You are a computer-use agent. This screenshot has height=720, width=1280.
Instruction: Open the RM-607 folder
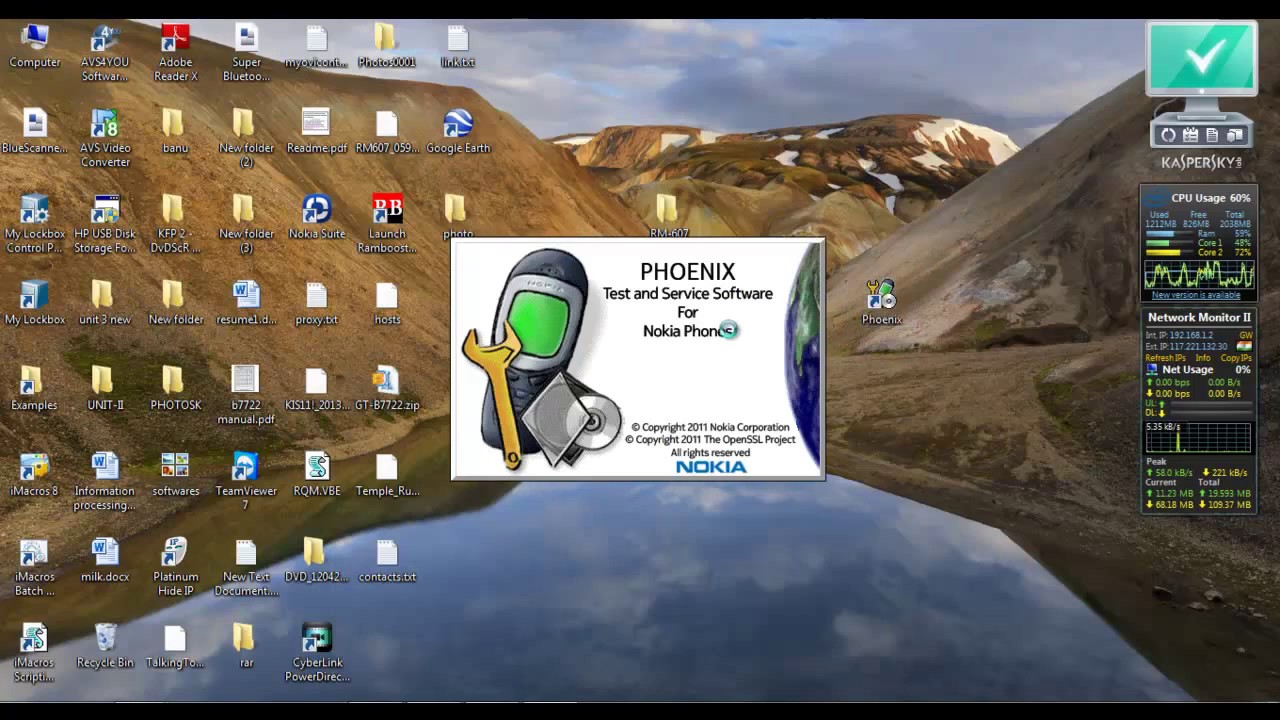click(x=669, y=217)
